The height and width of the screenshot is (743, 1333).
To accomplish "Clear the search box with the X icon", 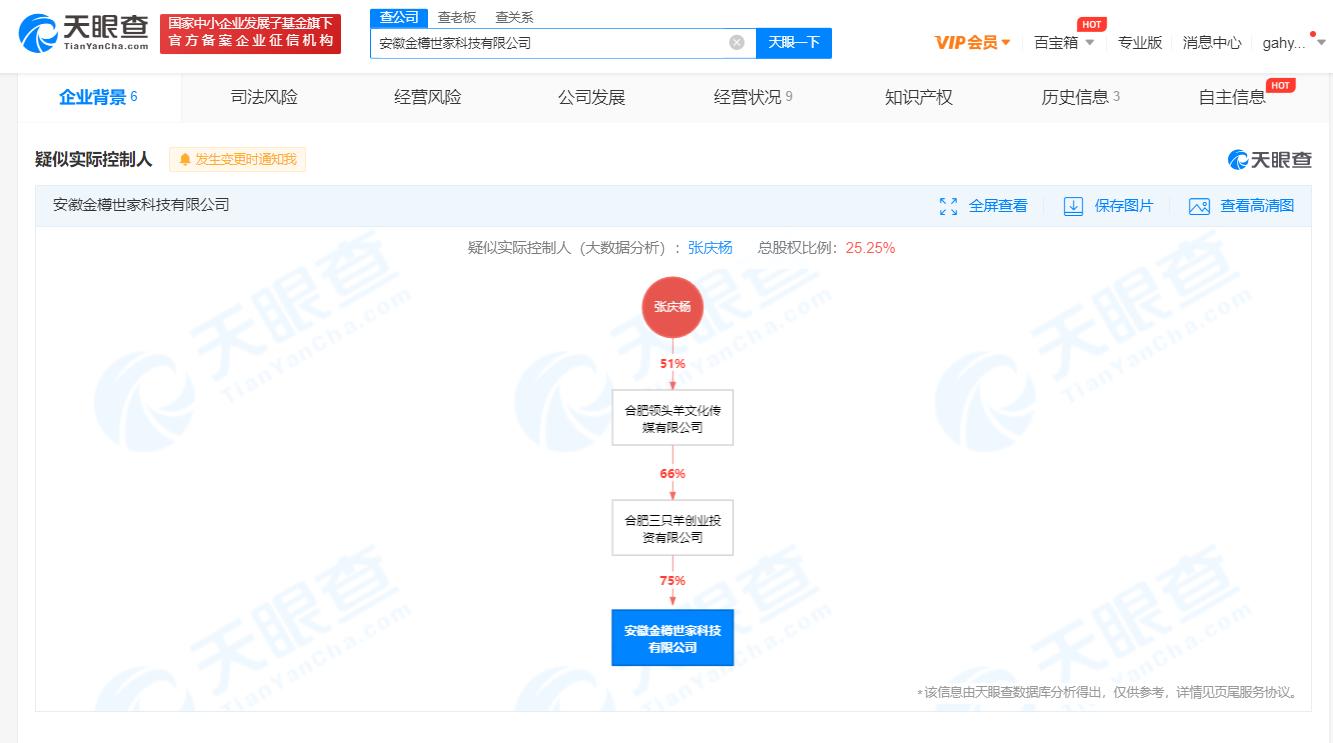I will (736, 42).
